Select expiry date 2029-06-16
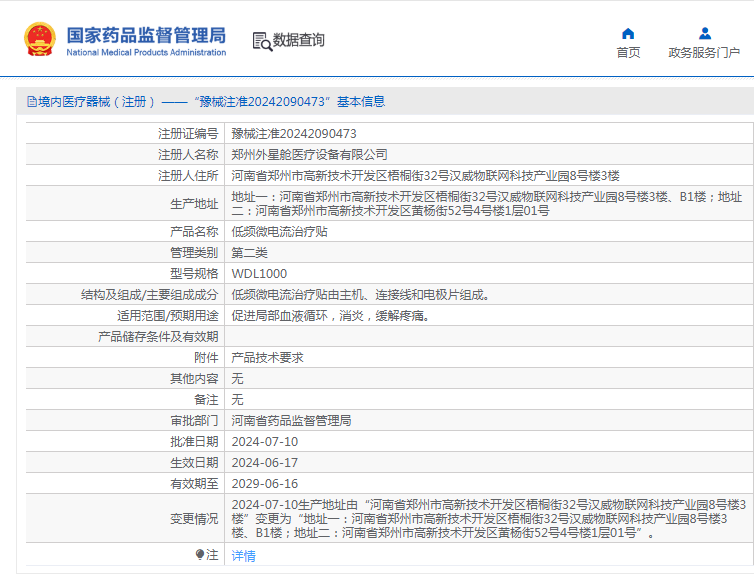This screenshot has height=575, width=754. click(x=264, y=484)
